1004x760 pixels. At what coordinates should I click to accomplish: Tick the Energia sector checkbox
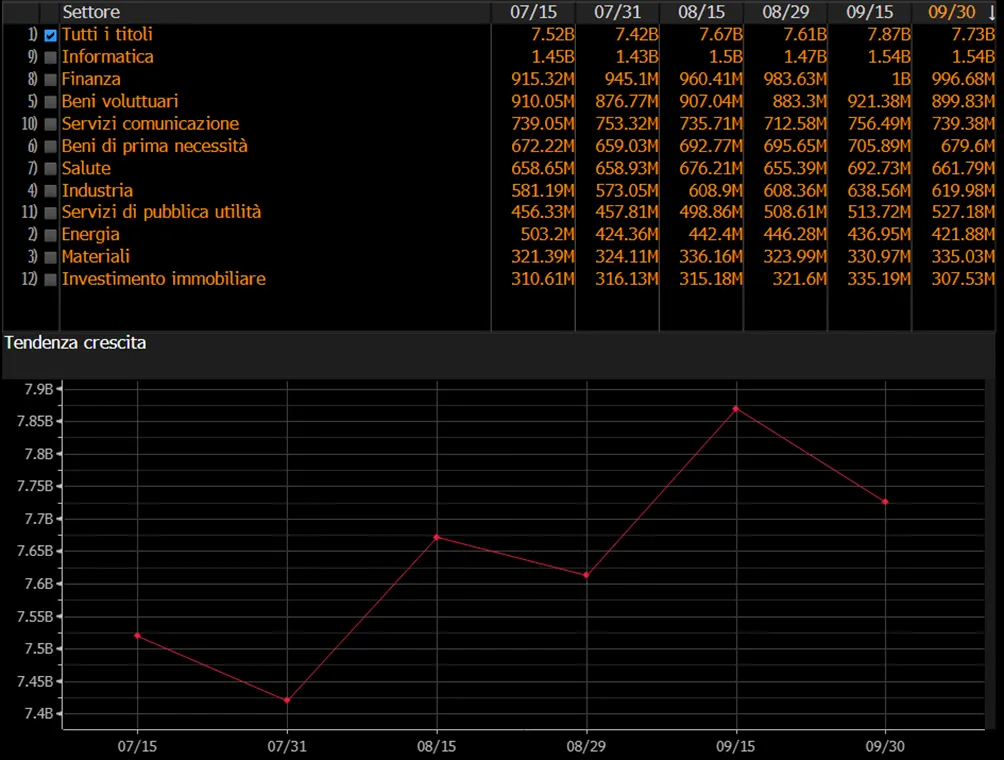click(x=51, y=236)
